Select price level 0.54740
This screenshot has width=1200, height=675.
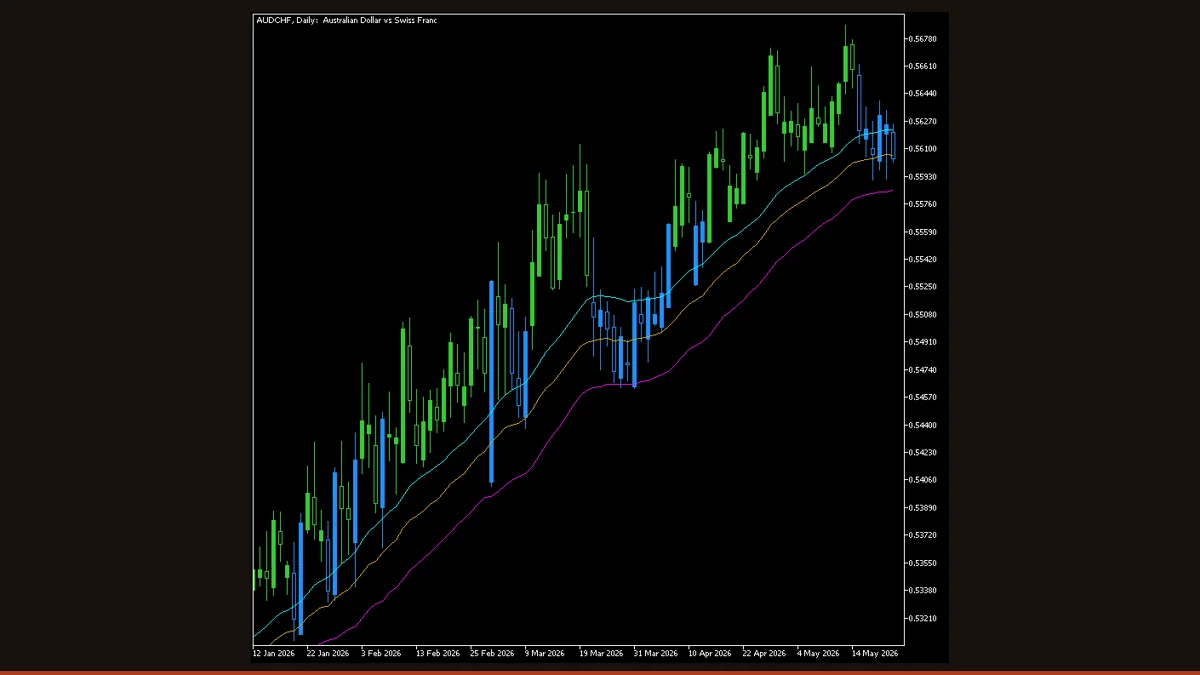[923, 370]
